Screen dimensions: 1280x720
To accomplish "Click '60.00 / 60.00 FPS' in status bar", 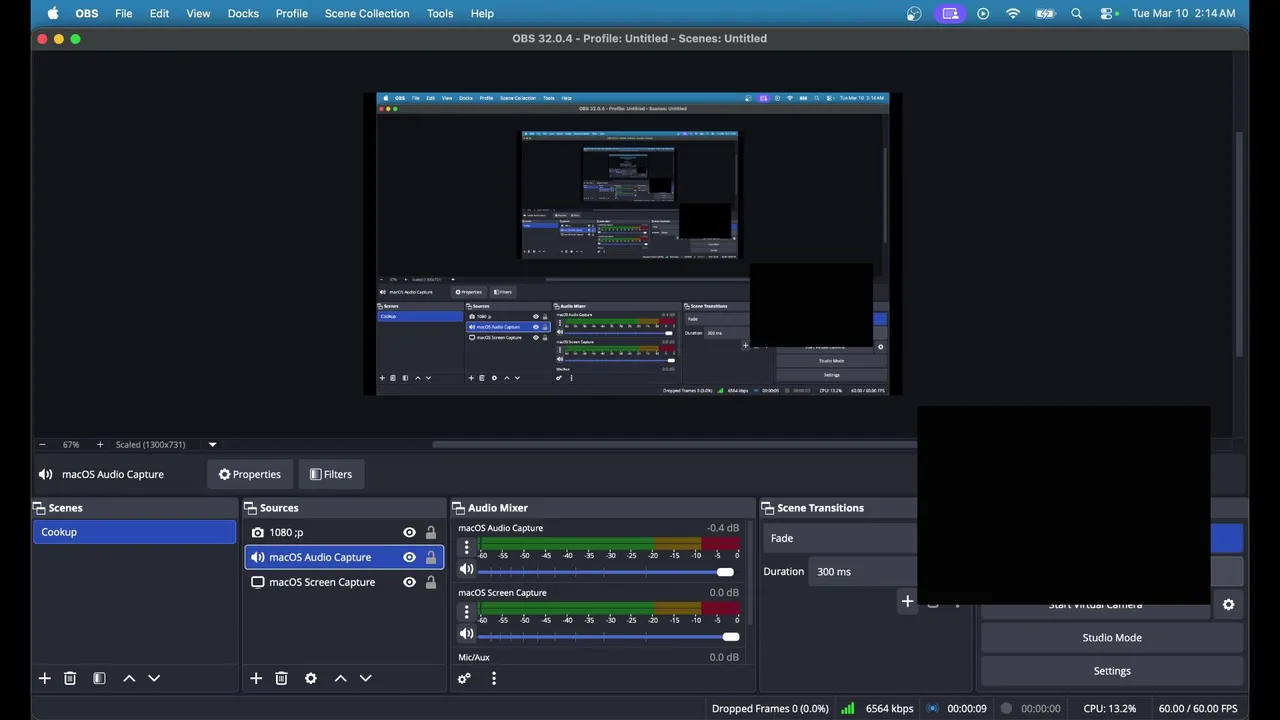I will click(1198, 708).
